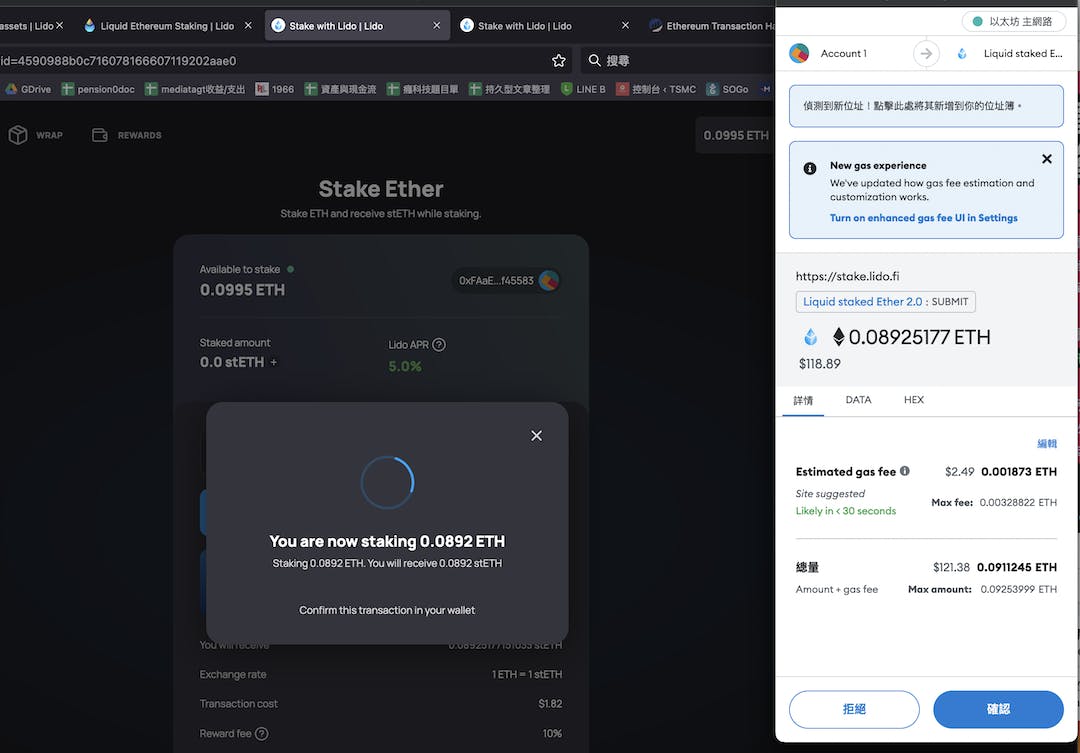1080x753 pixels.
Task: Click the browser address bar URL
Action: coord(118,61)
